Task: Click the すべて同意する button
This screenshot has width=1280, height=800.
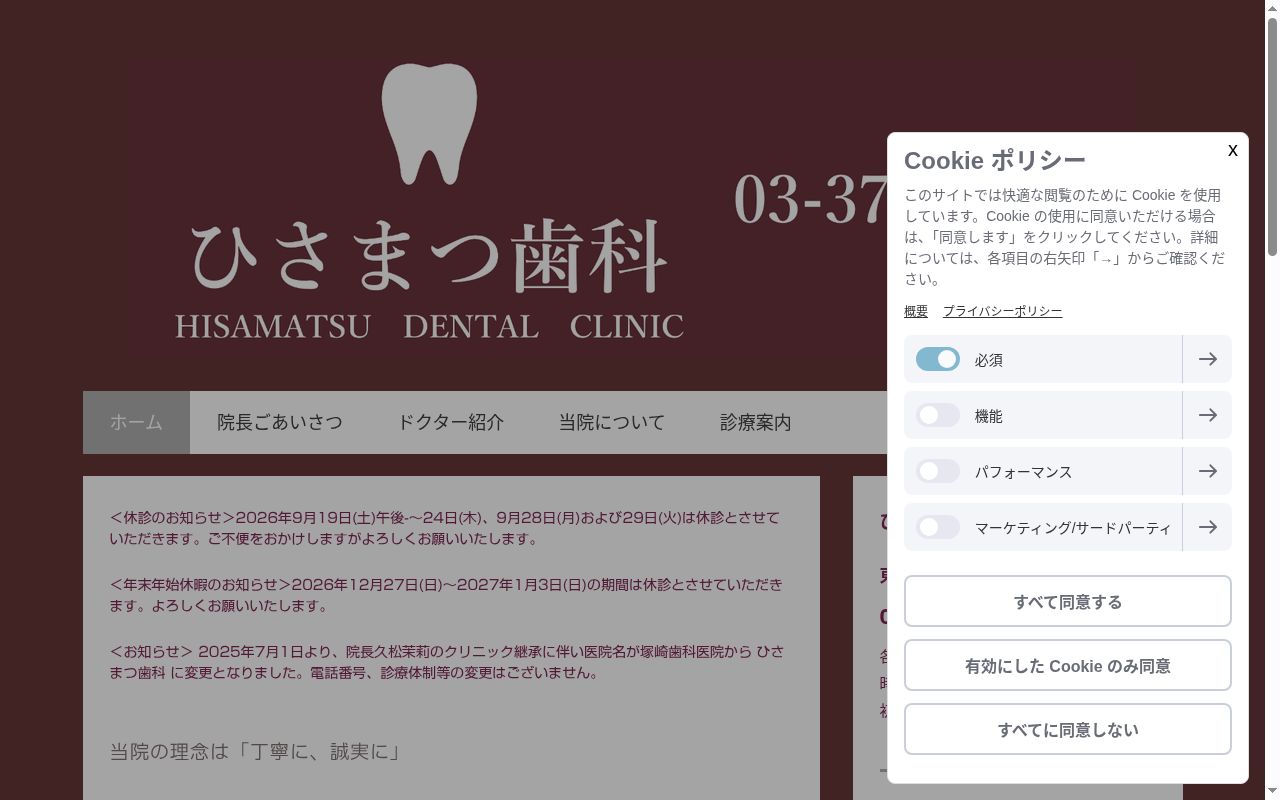Action: 1068,601
